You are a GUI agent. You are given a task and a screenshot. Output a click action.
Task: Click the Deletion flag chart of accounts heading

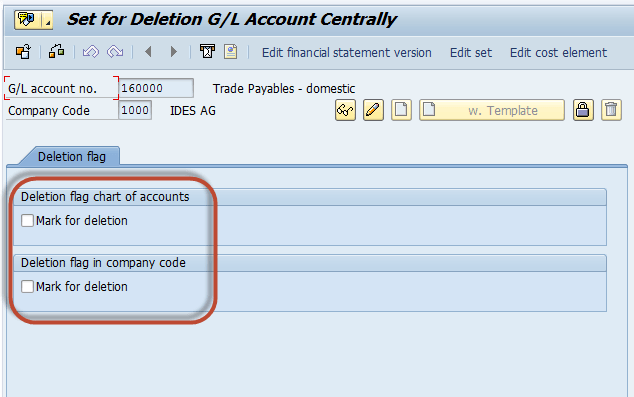(105, 196)
